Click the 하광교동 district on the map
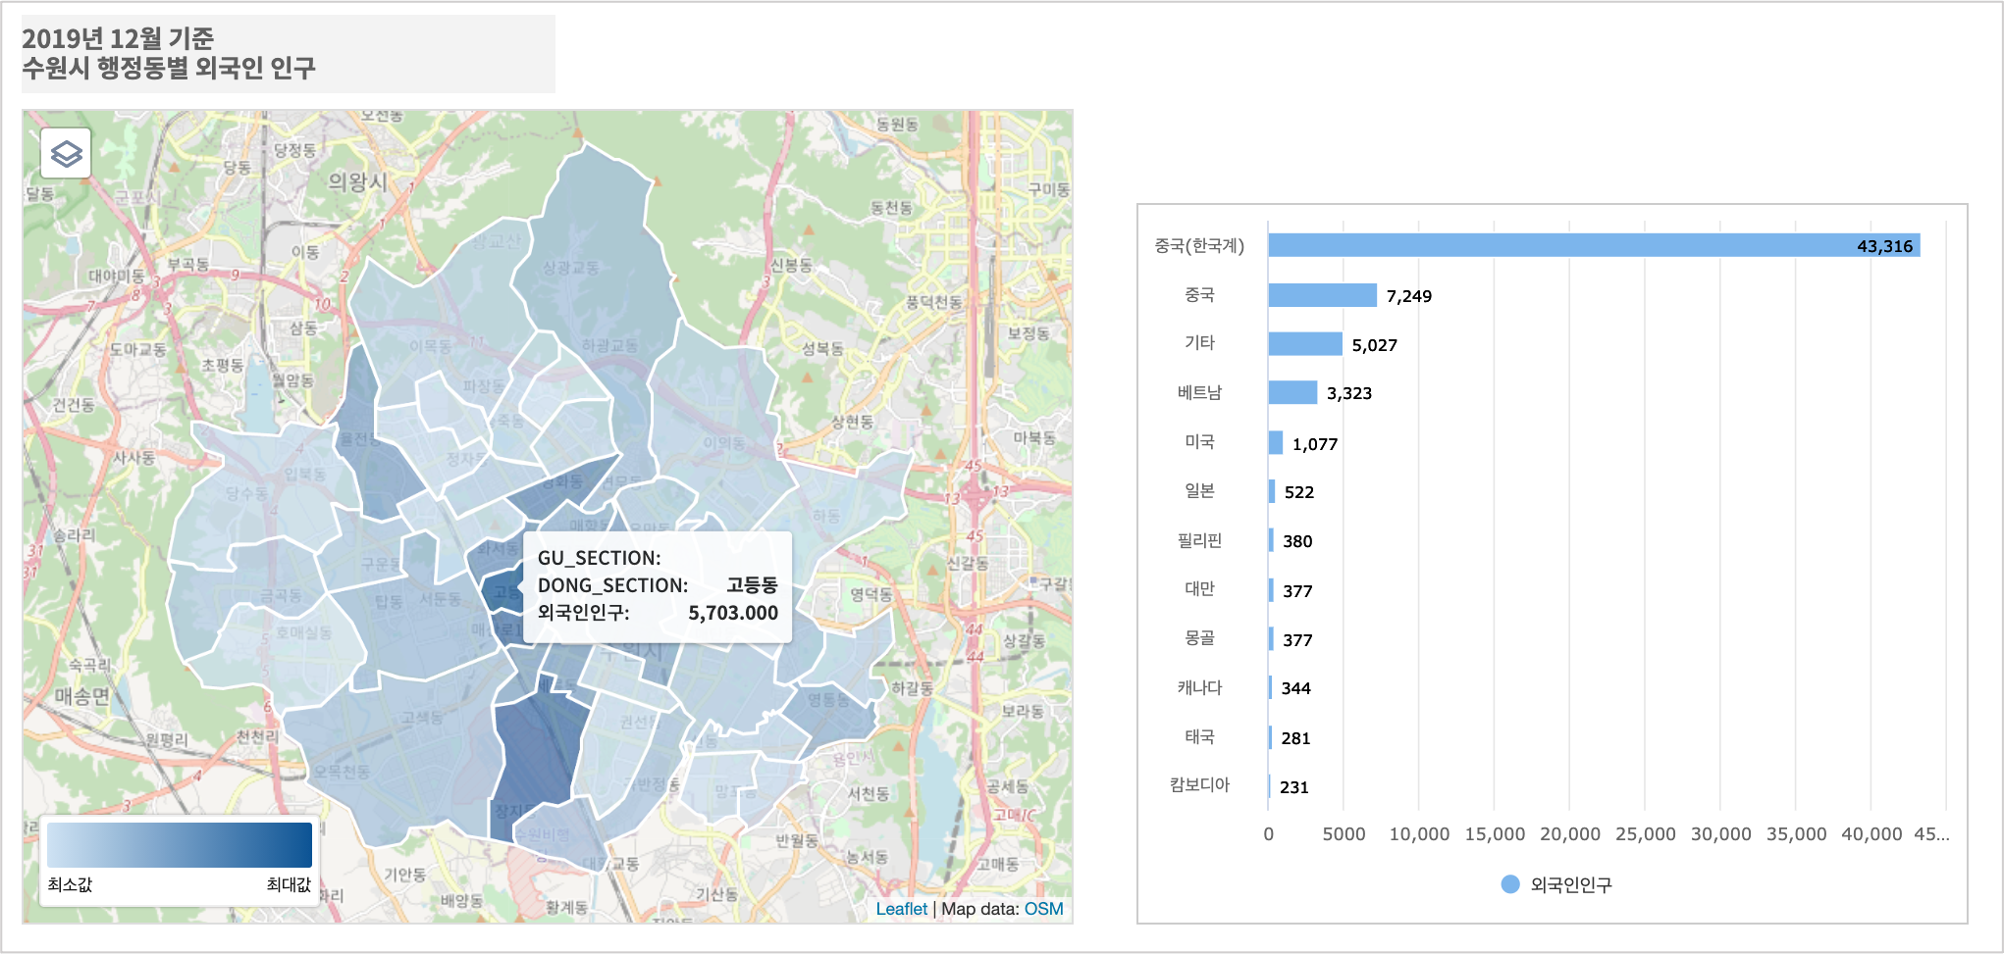This screenshot has width=2004, height=954. (610, 346)
